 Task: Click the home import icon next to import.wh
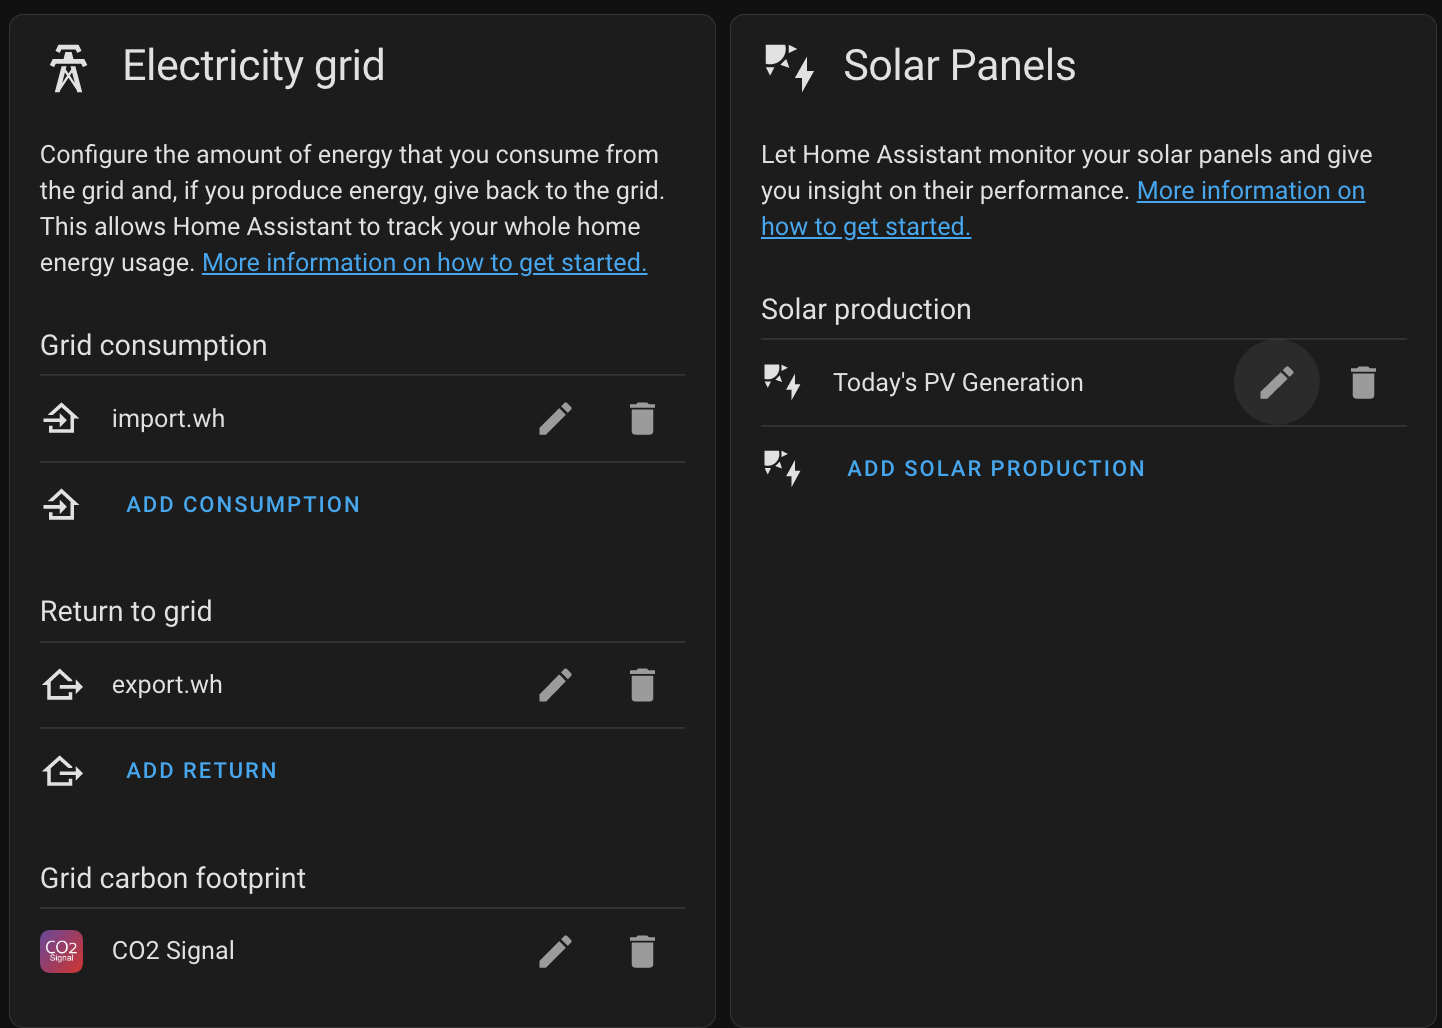[x=61, y=418]
